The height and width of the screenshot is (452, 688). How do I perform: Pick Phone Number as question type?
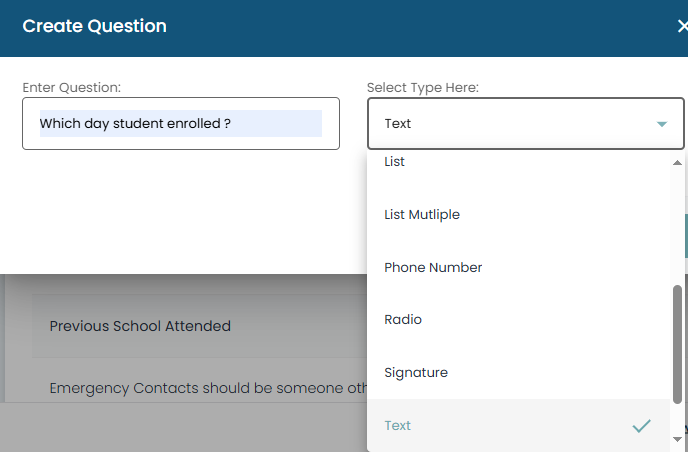[433, 267]
